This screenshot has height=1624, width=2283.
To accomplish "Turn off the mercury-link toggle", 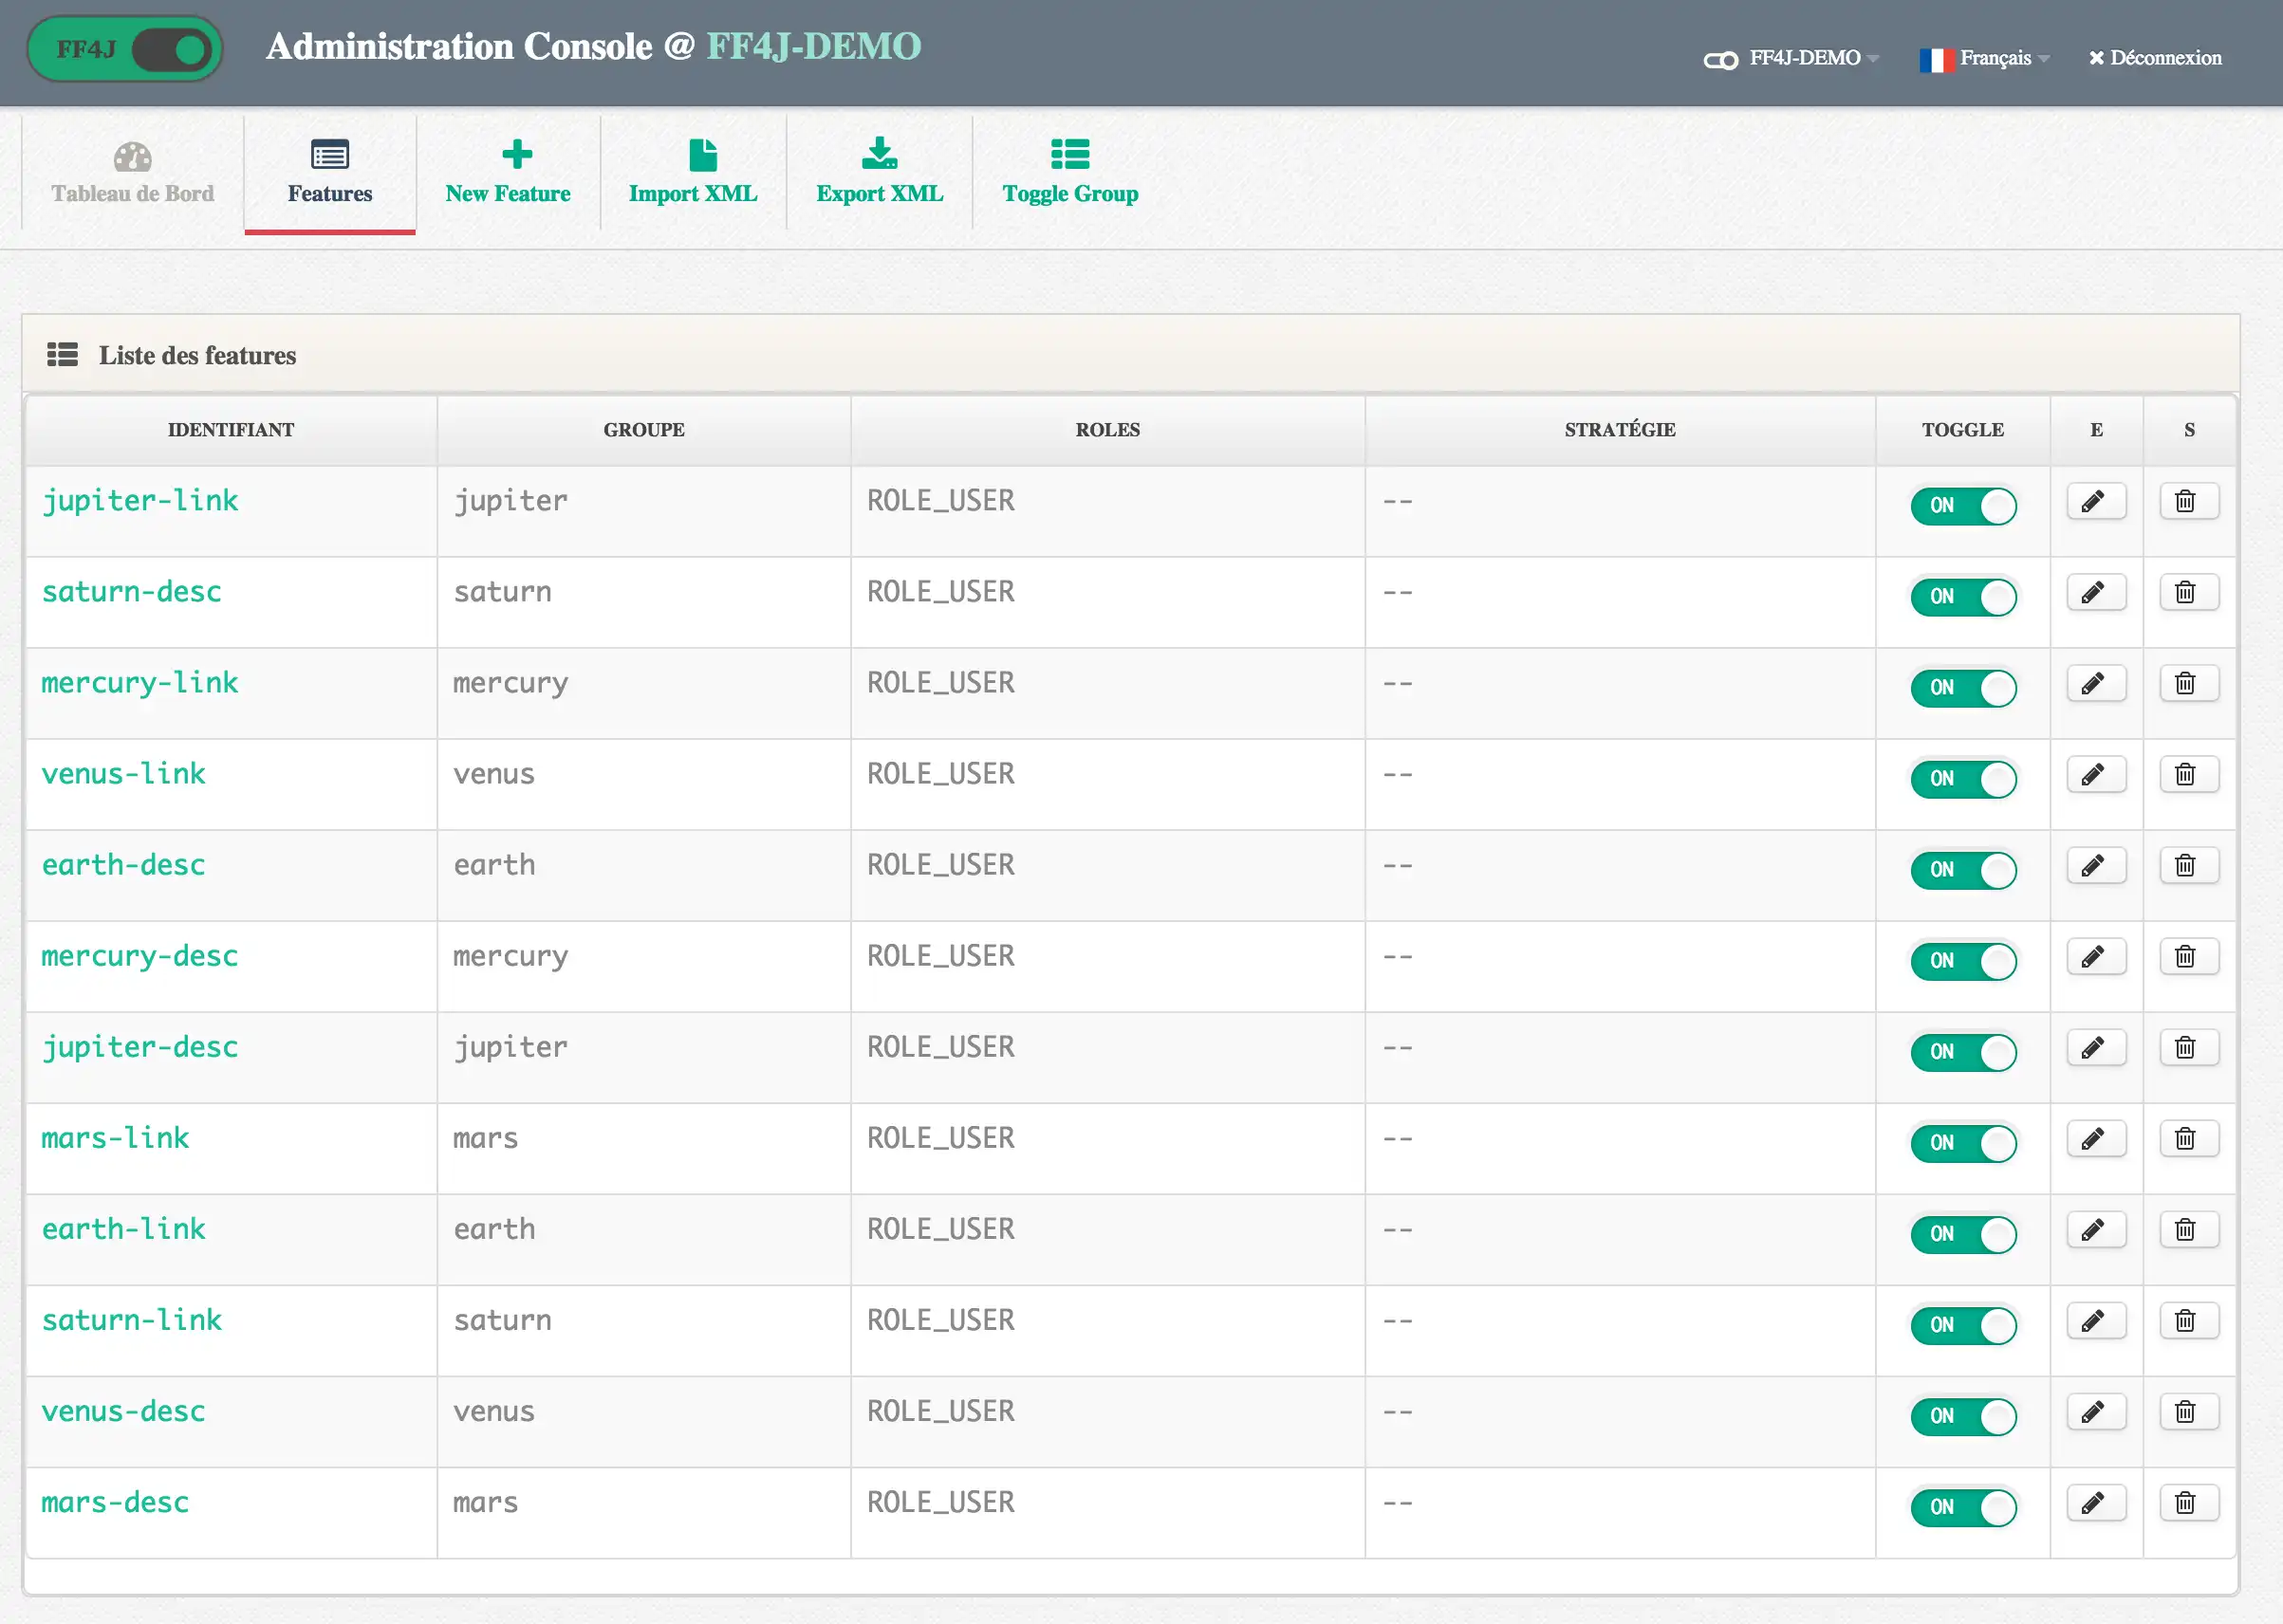I will pyautogui.click(x=1962, y=687).
